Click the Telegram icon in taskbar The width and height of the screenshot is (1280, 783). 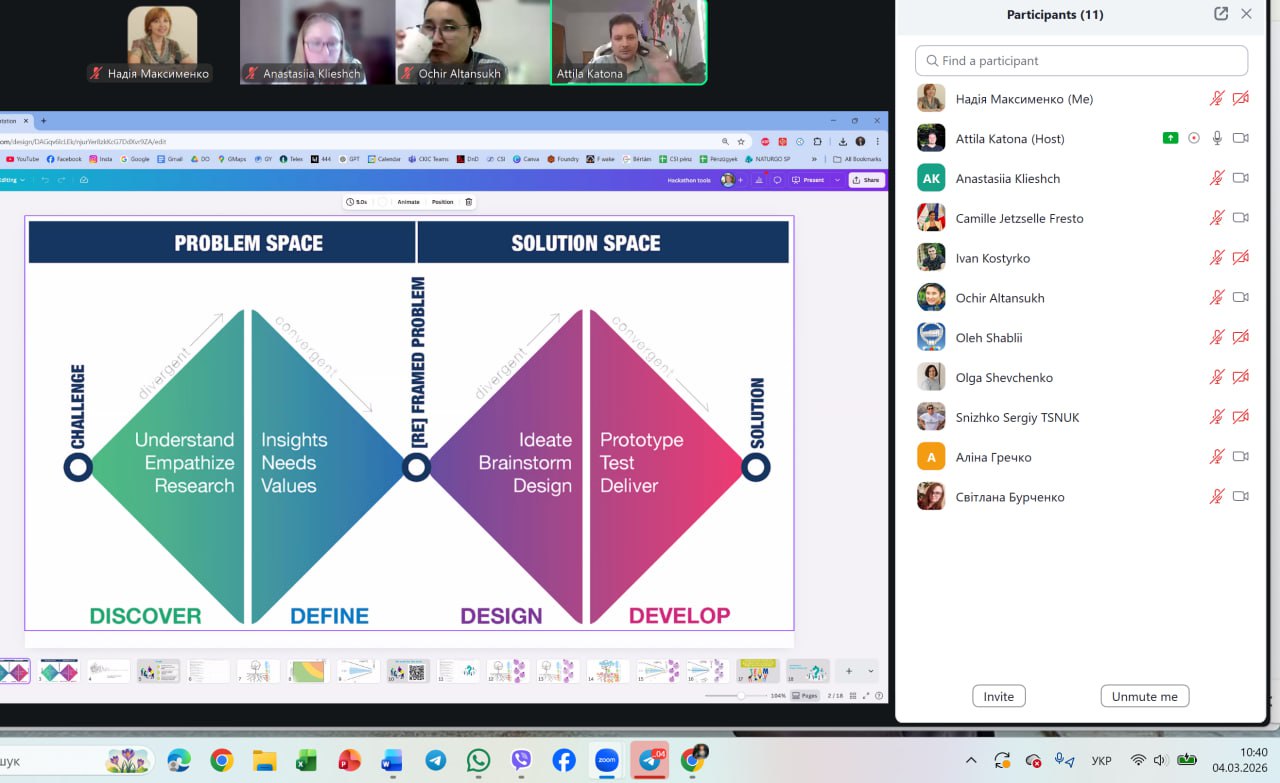[x=436, y=760]
